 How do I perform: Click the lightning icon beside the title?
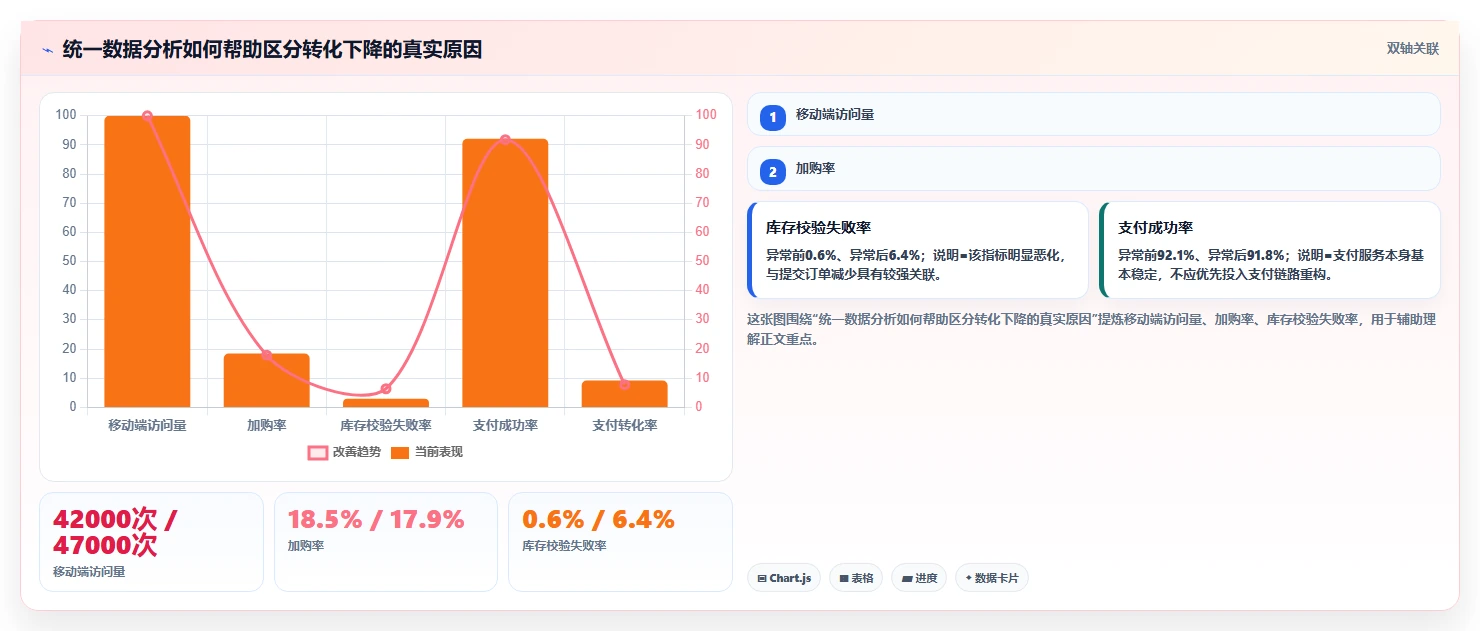[x=47, y=50]
